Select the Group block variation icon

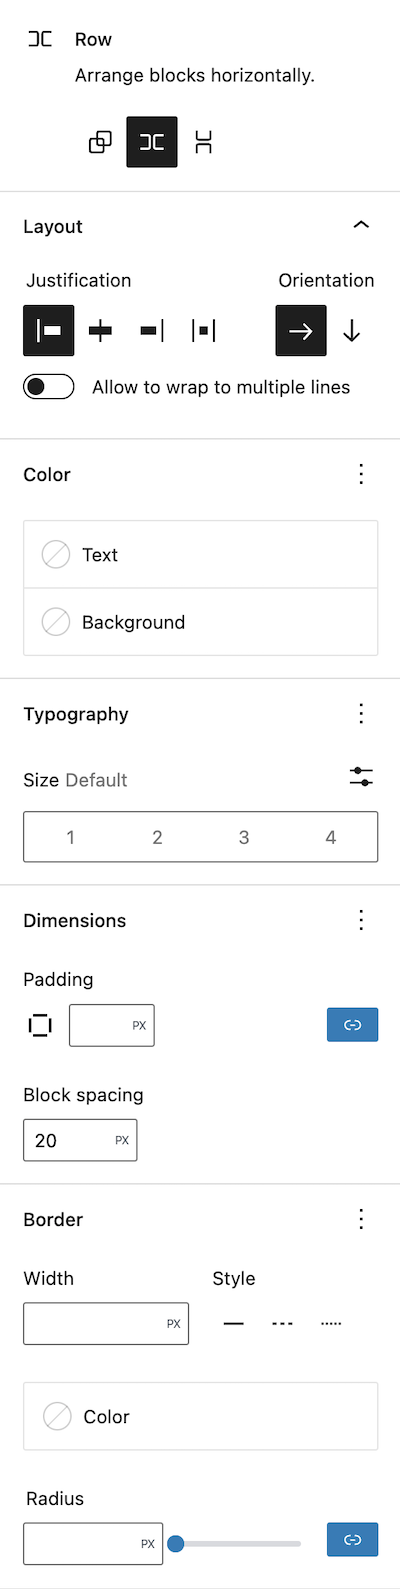tap(100, 142)
